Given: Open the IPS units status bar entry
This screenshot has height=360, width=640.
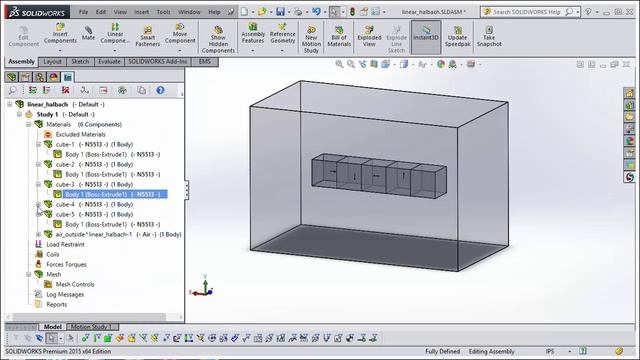Looking at the screenshot, I should point(550,351).
